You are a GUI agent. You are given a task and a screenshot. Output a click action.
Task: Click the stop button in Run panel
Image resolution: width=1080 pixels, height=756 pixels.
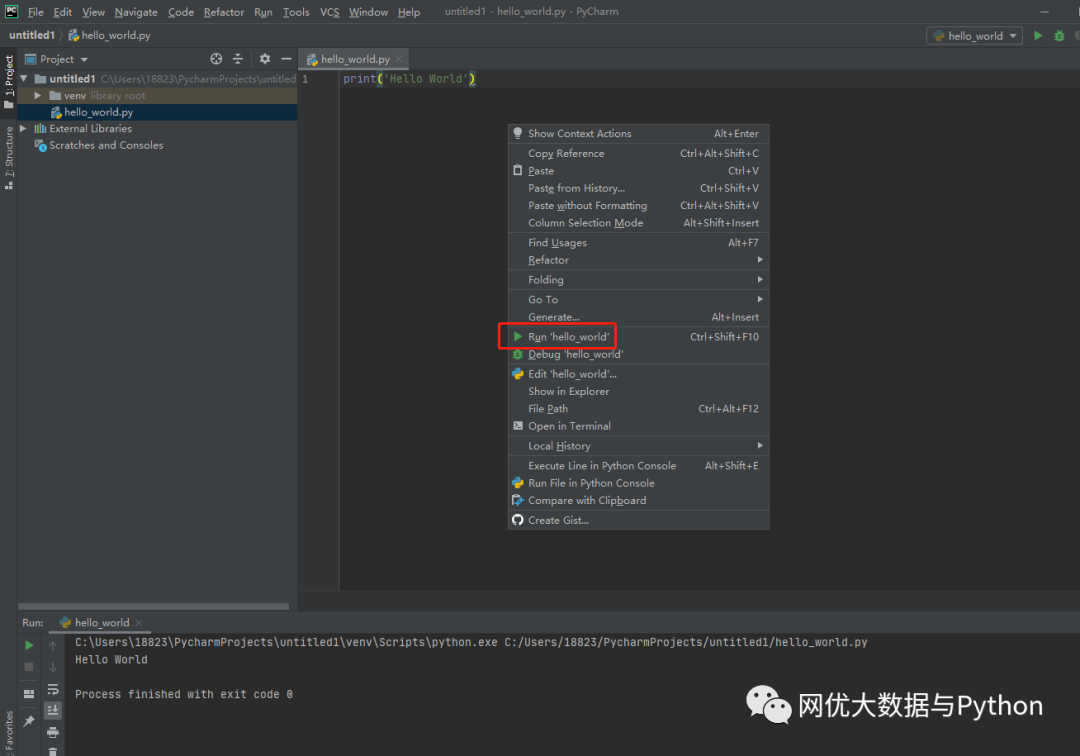(29, 666)
